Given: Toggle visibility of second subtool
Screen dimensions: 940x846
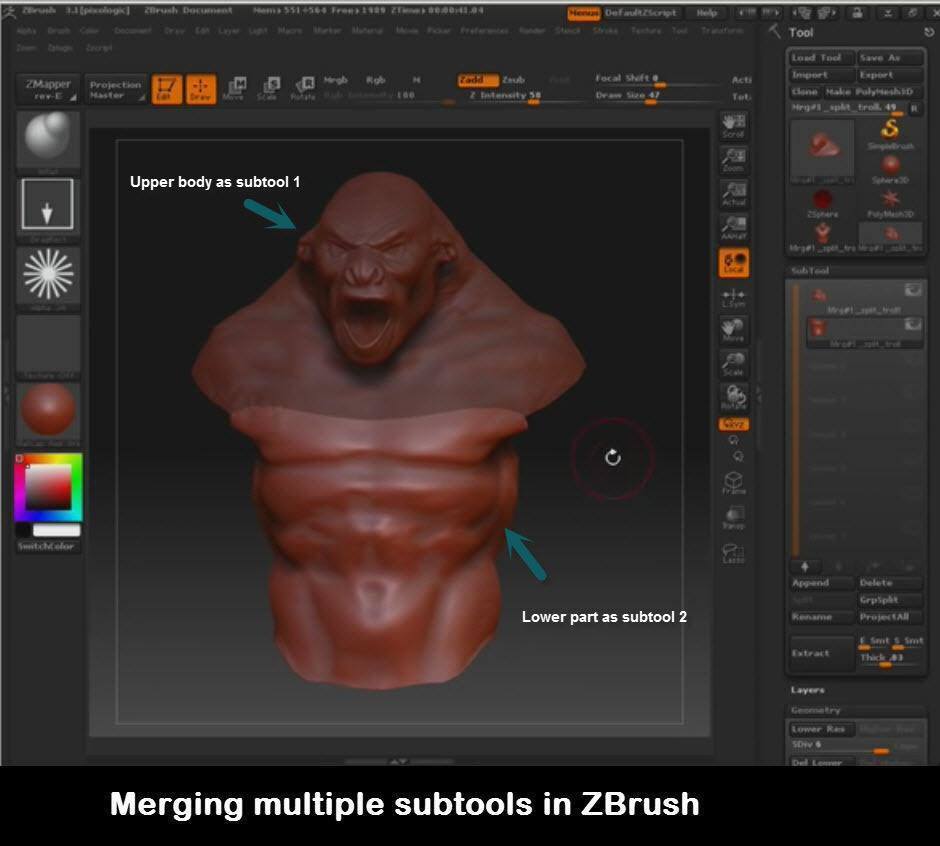Looking at the screenshot, I should click(913, 324).
